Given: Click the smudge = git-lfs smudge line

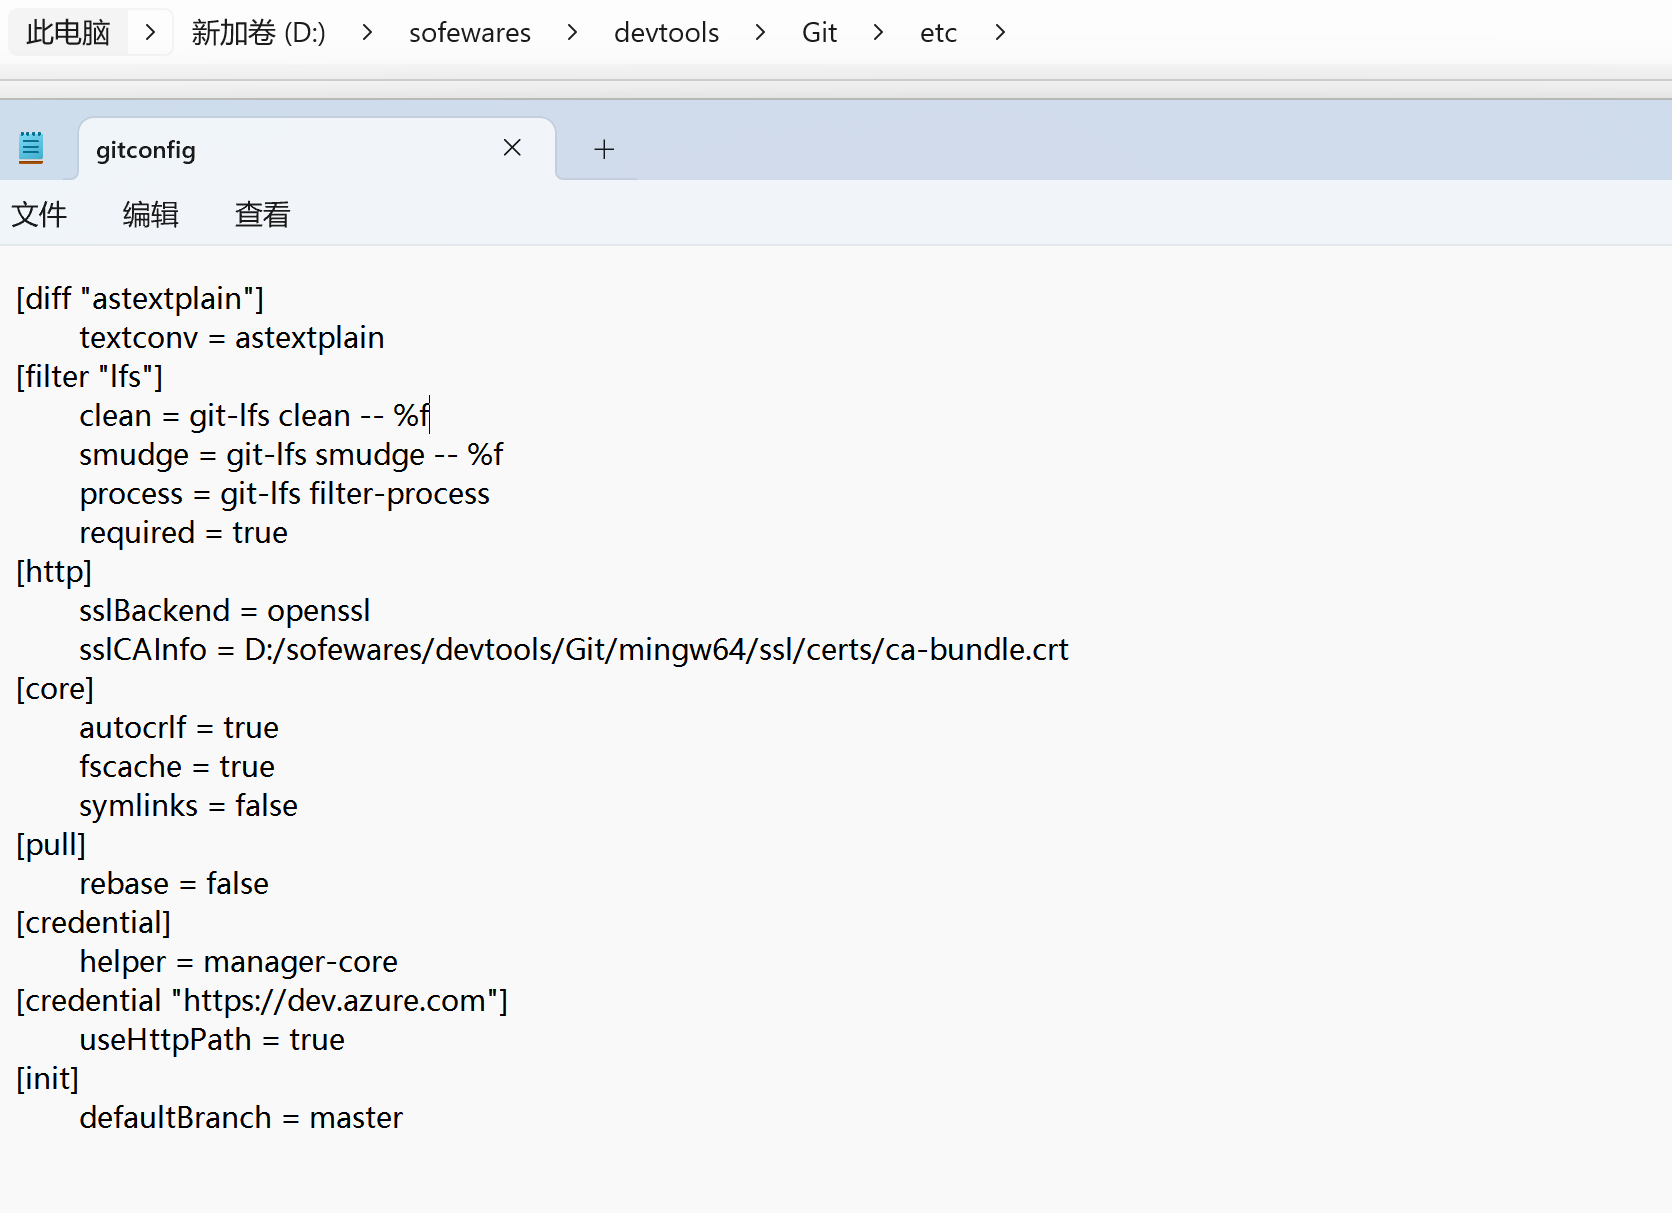Looking at the screenshot, I should [291, 454].
